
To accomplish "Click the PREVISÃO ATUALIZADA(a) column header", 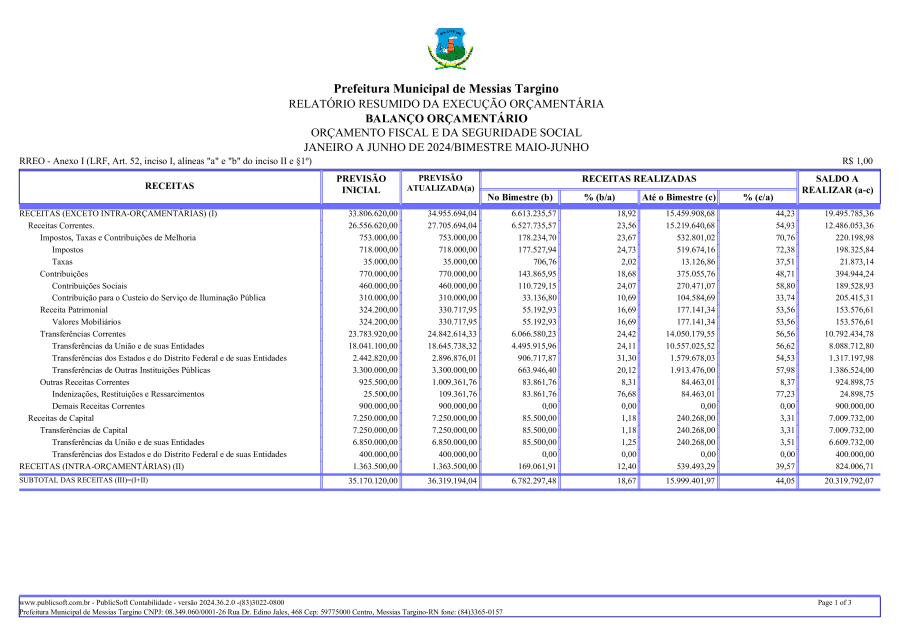I will (439, 183).
